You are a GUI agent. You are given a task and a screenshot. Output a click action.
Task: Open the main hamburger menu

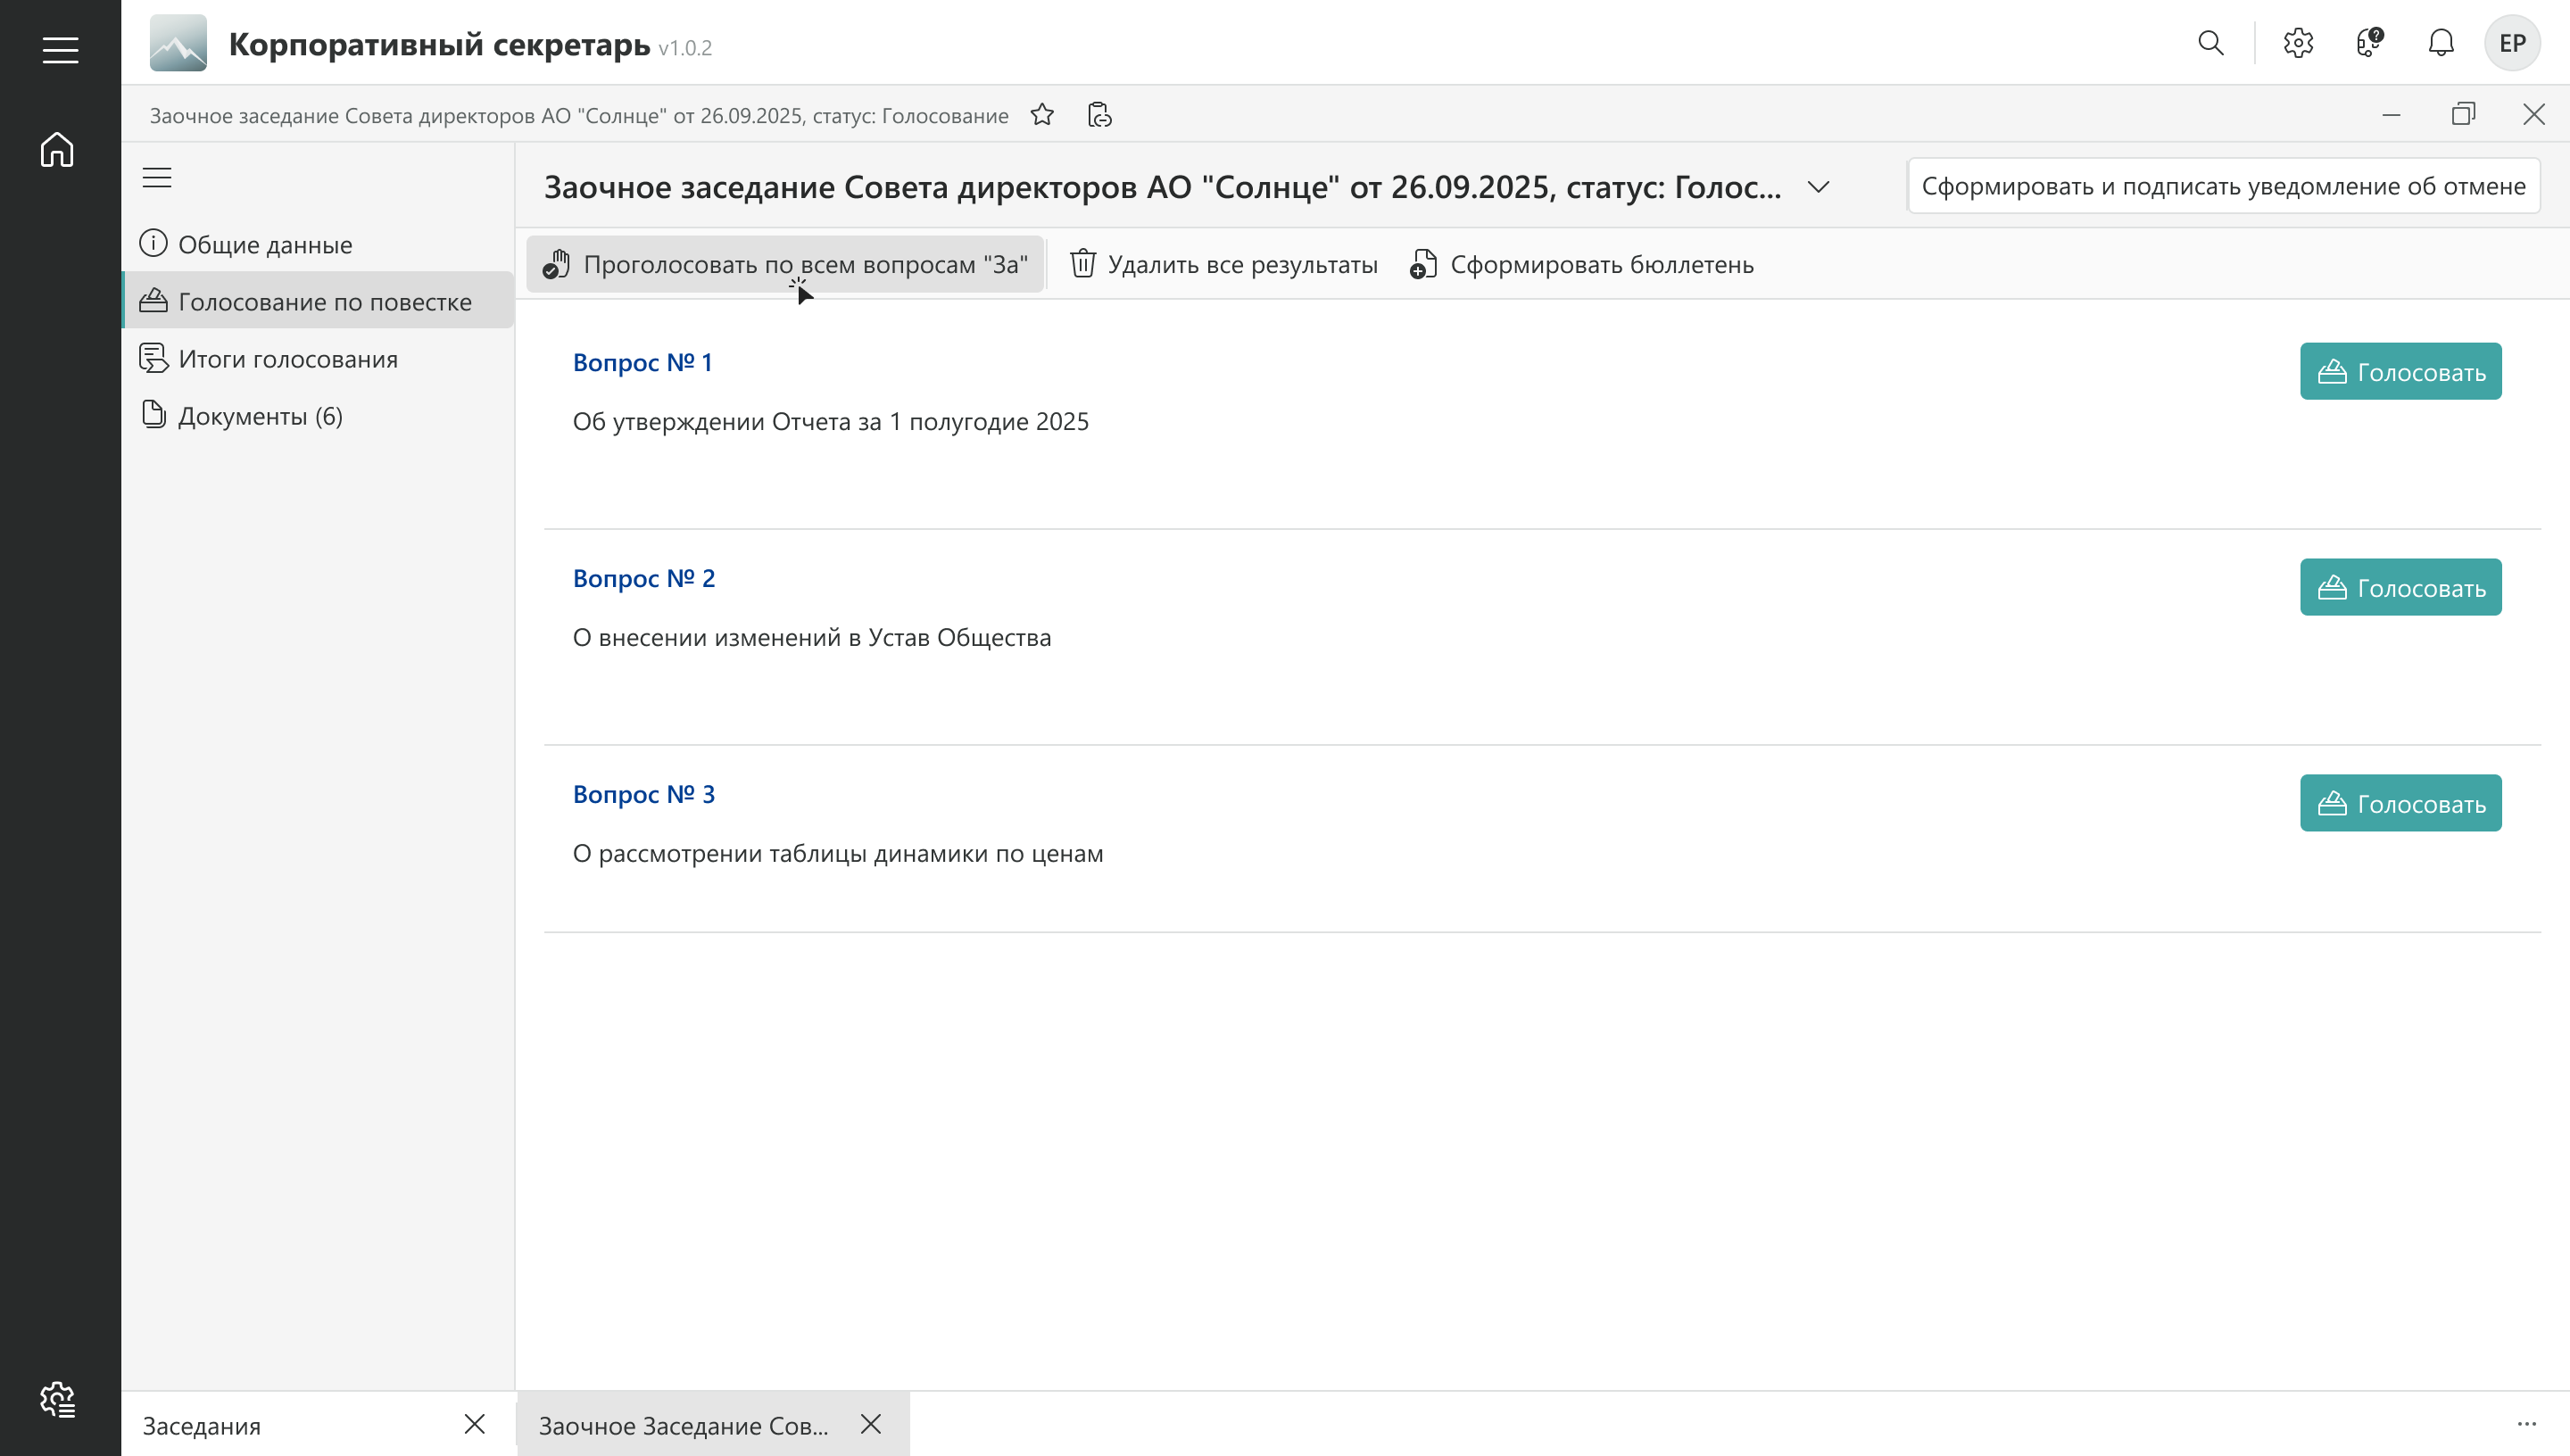pos(60,50)
